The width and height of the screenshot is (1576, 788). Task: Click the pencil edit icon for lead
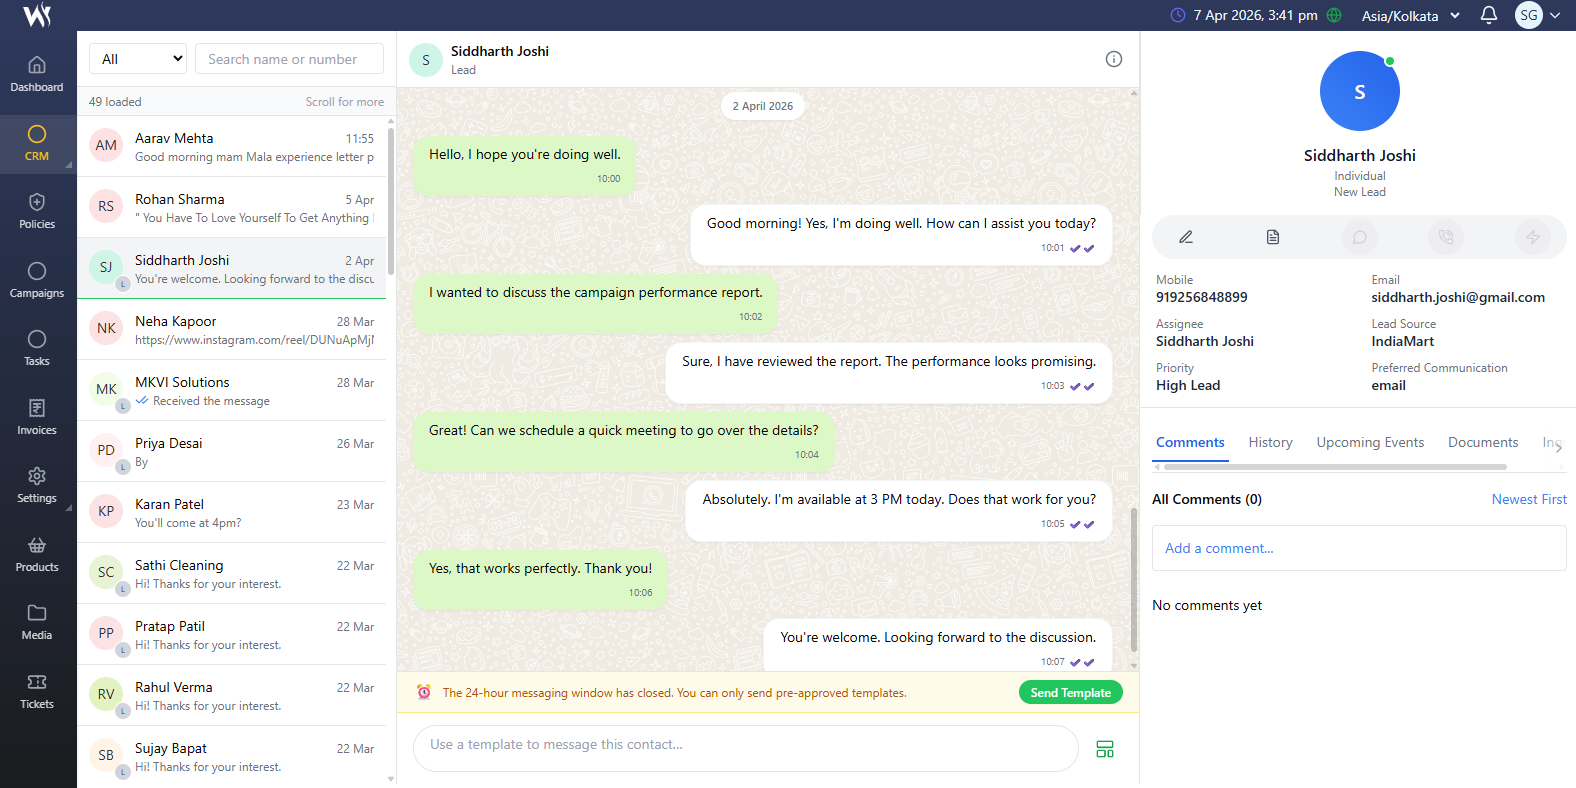pos(1186,237)
